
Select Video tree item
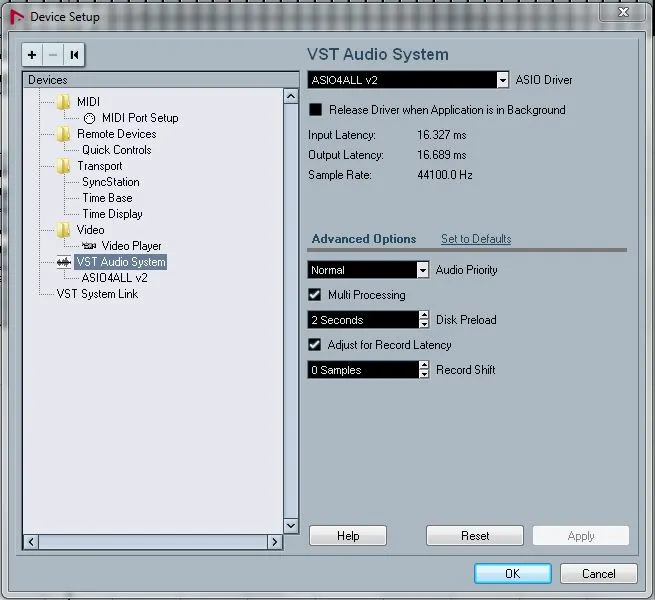tap(90, 230)
